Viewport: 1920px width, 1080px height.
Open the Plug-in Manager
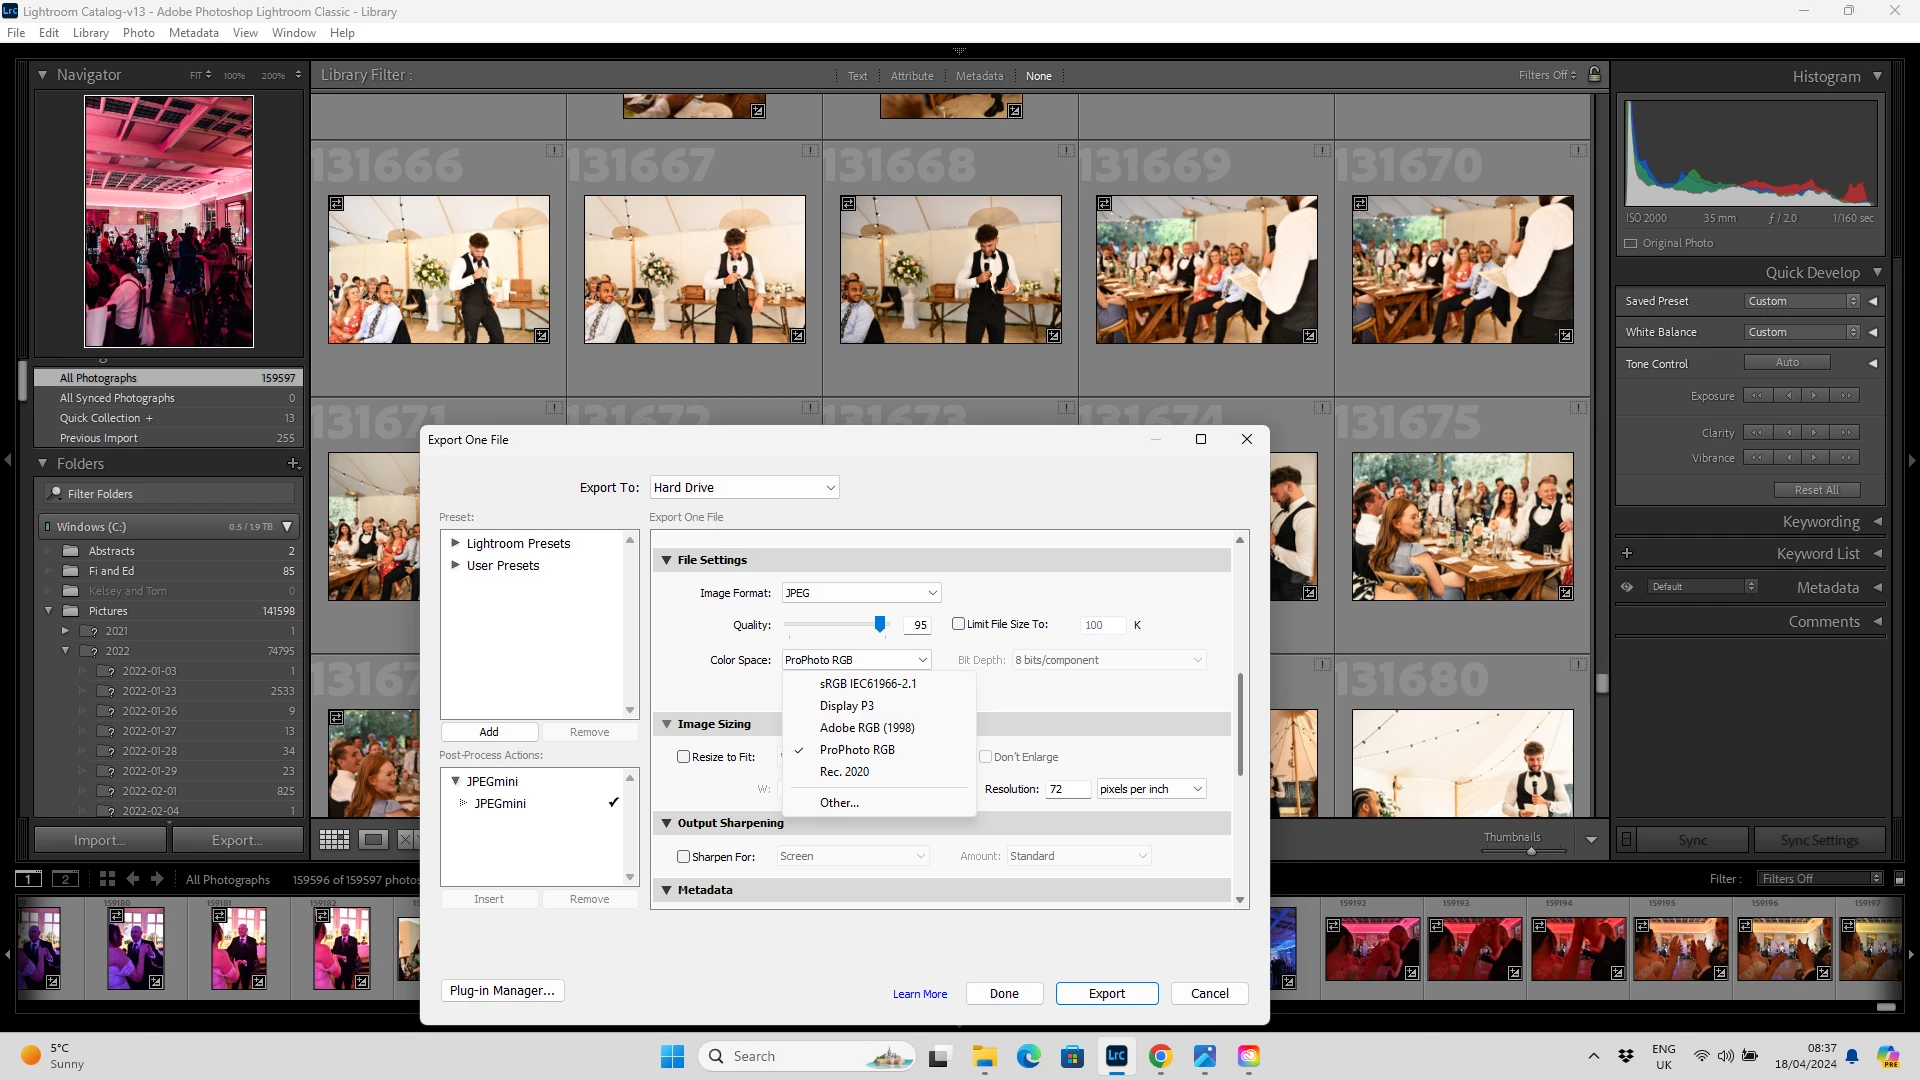coord(502,990)
